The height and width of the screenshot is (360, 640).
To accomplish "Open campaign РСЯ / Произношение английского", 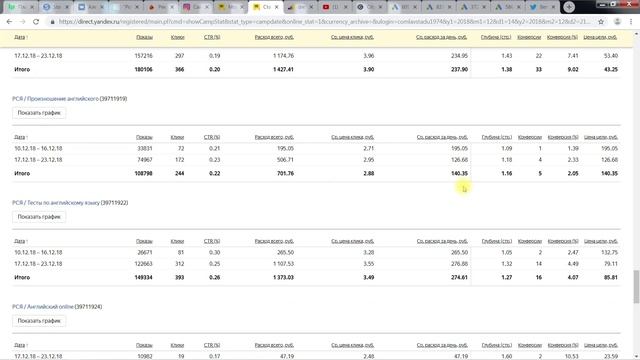I will 56,99.
